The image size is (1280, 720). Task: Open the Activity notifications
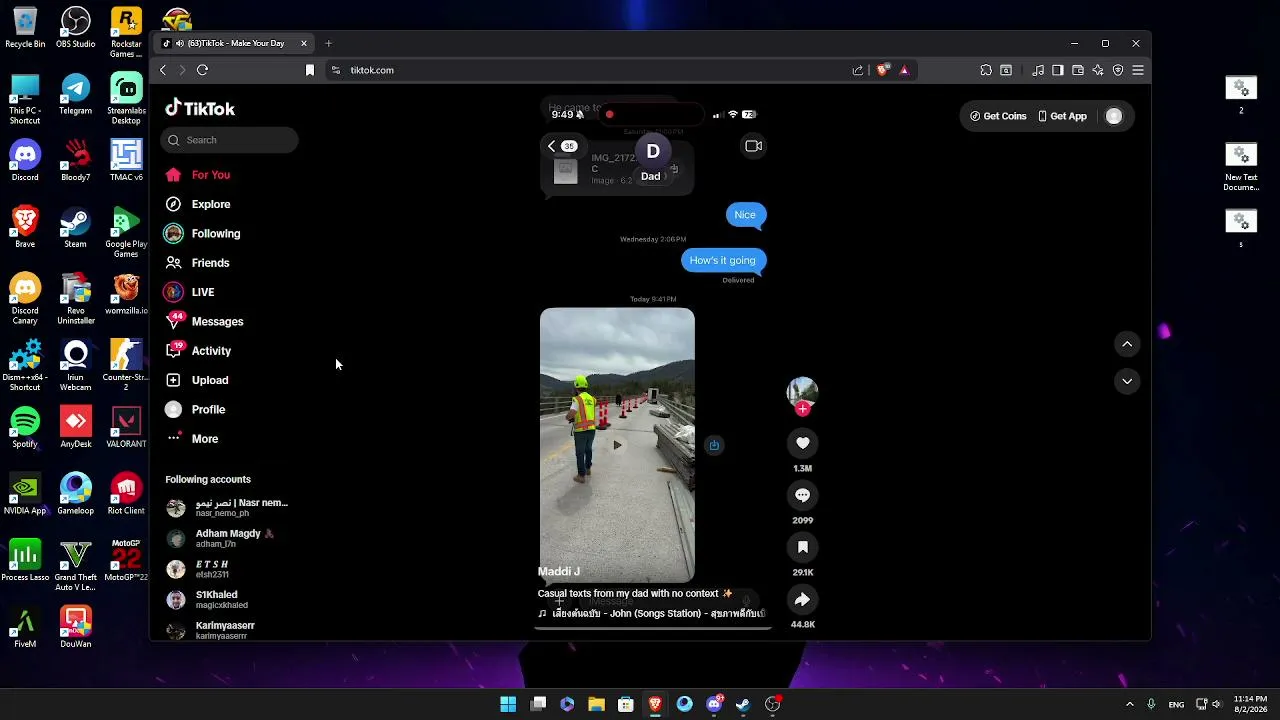(198, 351)
